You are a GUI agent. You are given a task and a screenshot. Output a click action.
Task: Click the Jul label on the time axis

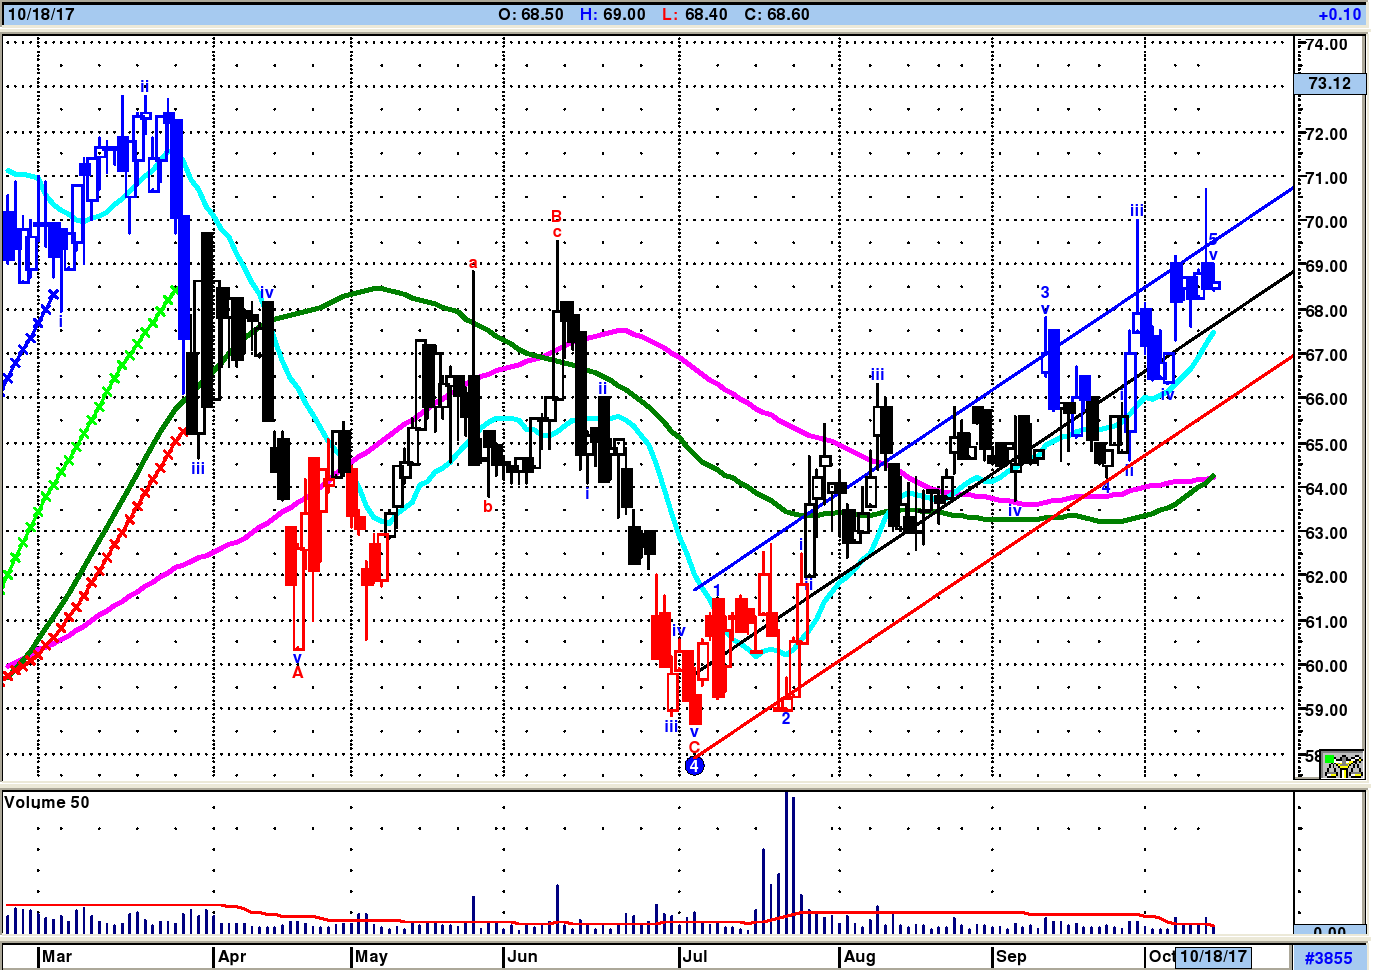coord(695,956)
